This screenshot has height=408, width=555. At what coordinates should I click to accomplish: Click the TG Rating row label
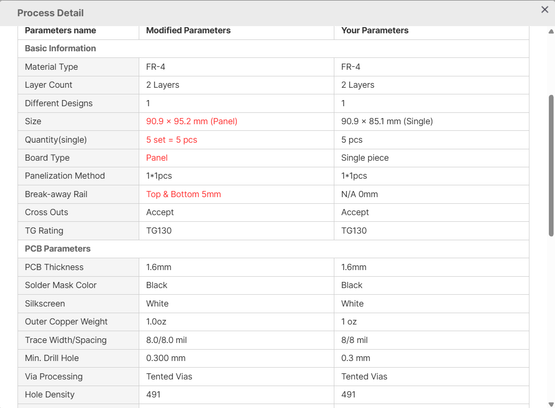pos(44,231)
